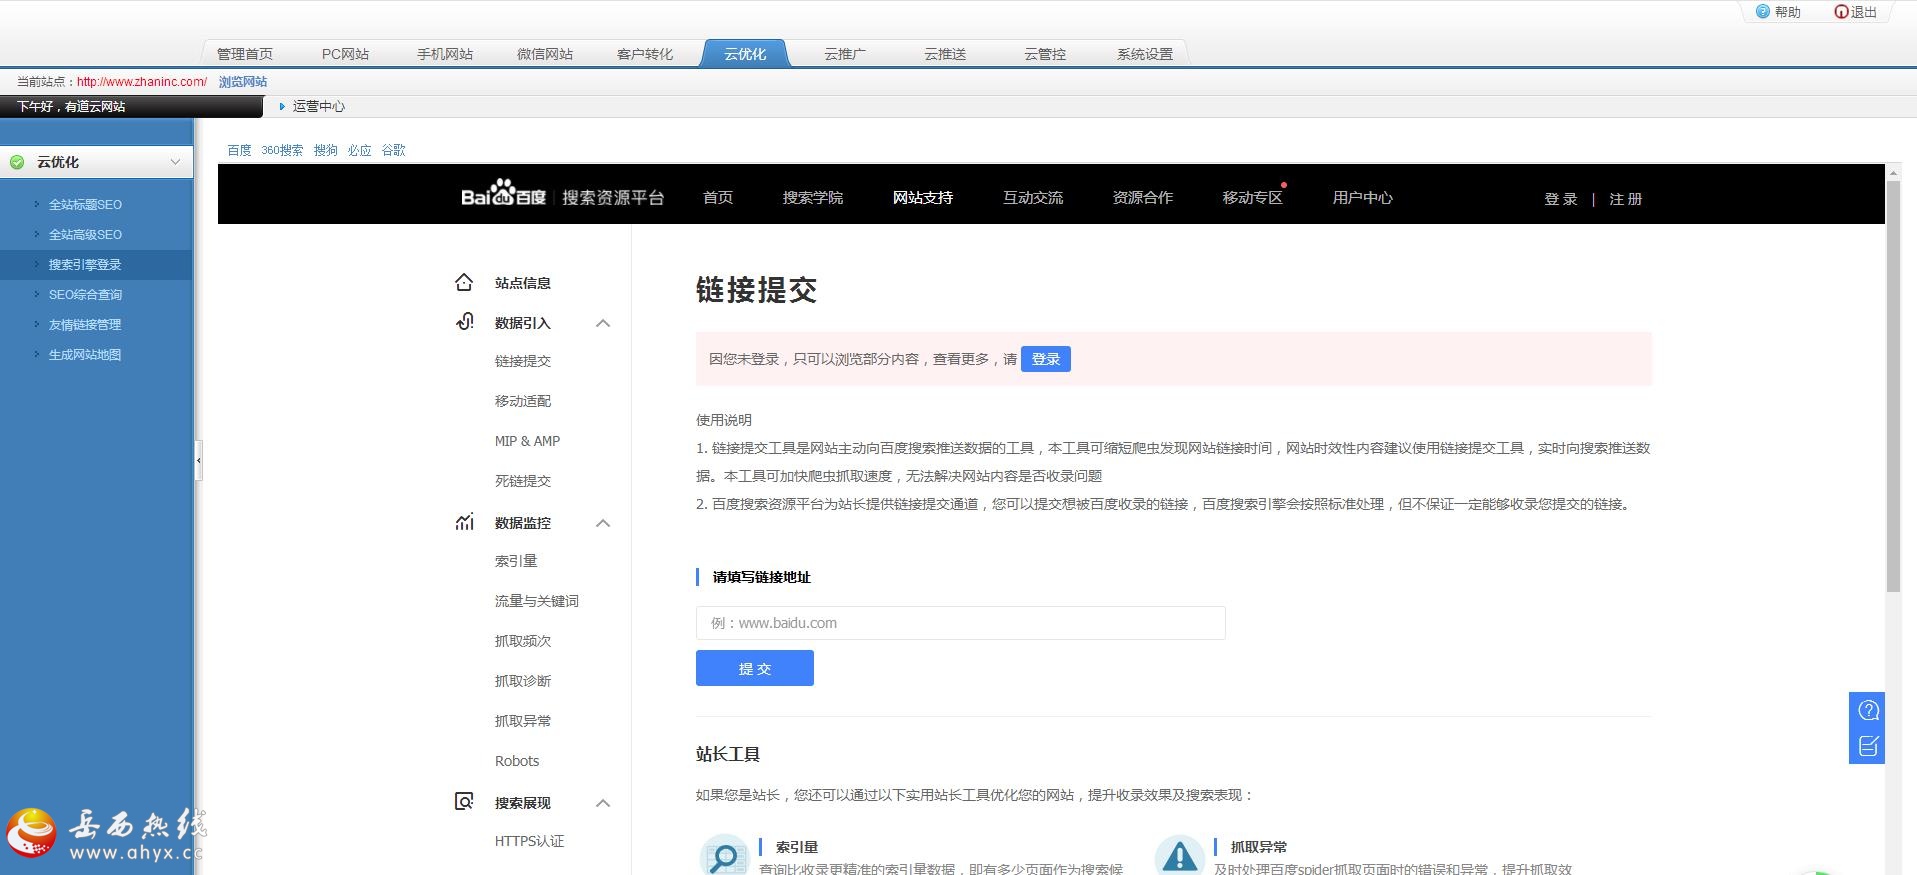Open 生成网站地图 in sidebar
This screenshot has width=1917, height=875.
pyautogui.click(x=85, y=354)
